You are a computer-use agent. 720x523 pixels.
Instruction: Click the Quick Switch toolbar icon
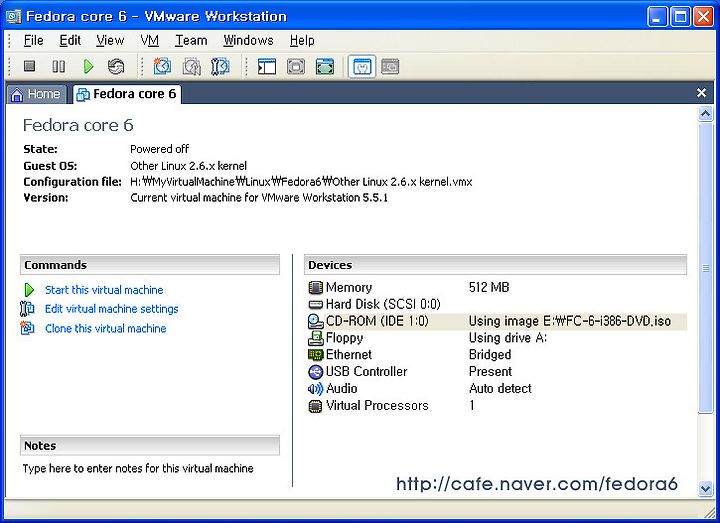pyautogui.click(x=296, y=67)
